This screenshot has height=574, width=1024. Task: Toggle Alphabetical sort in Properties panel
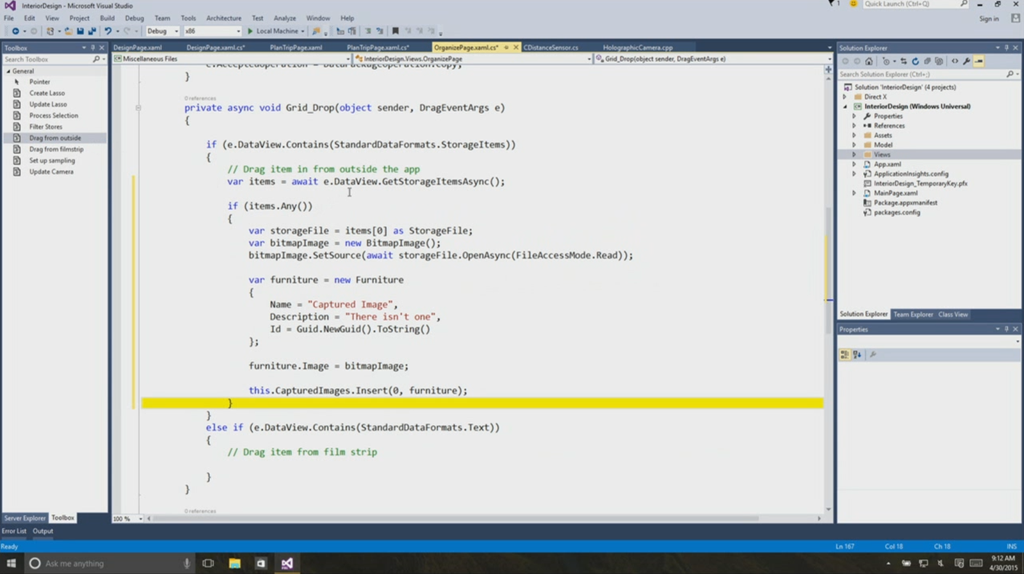pyautogui.click(x=857, y=355)
